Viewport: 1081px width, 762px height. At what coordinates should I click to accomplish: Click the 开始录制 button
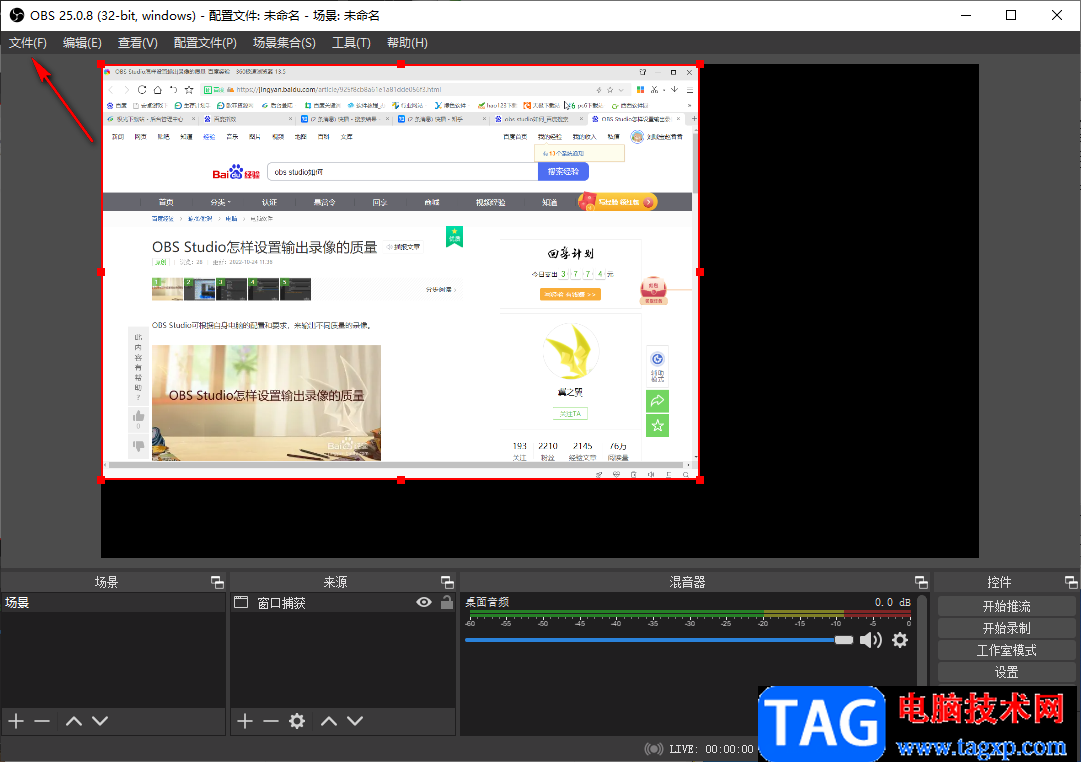pos(1006,628)
